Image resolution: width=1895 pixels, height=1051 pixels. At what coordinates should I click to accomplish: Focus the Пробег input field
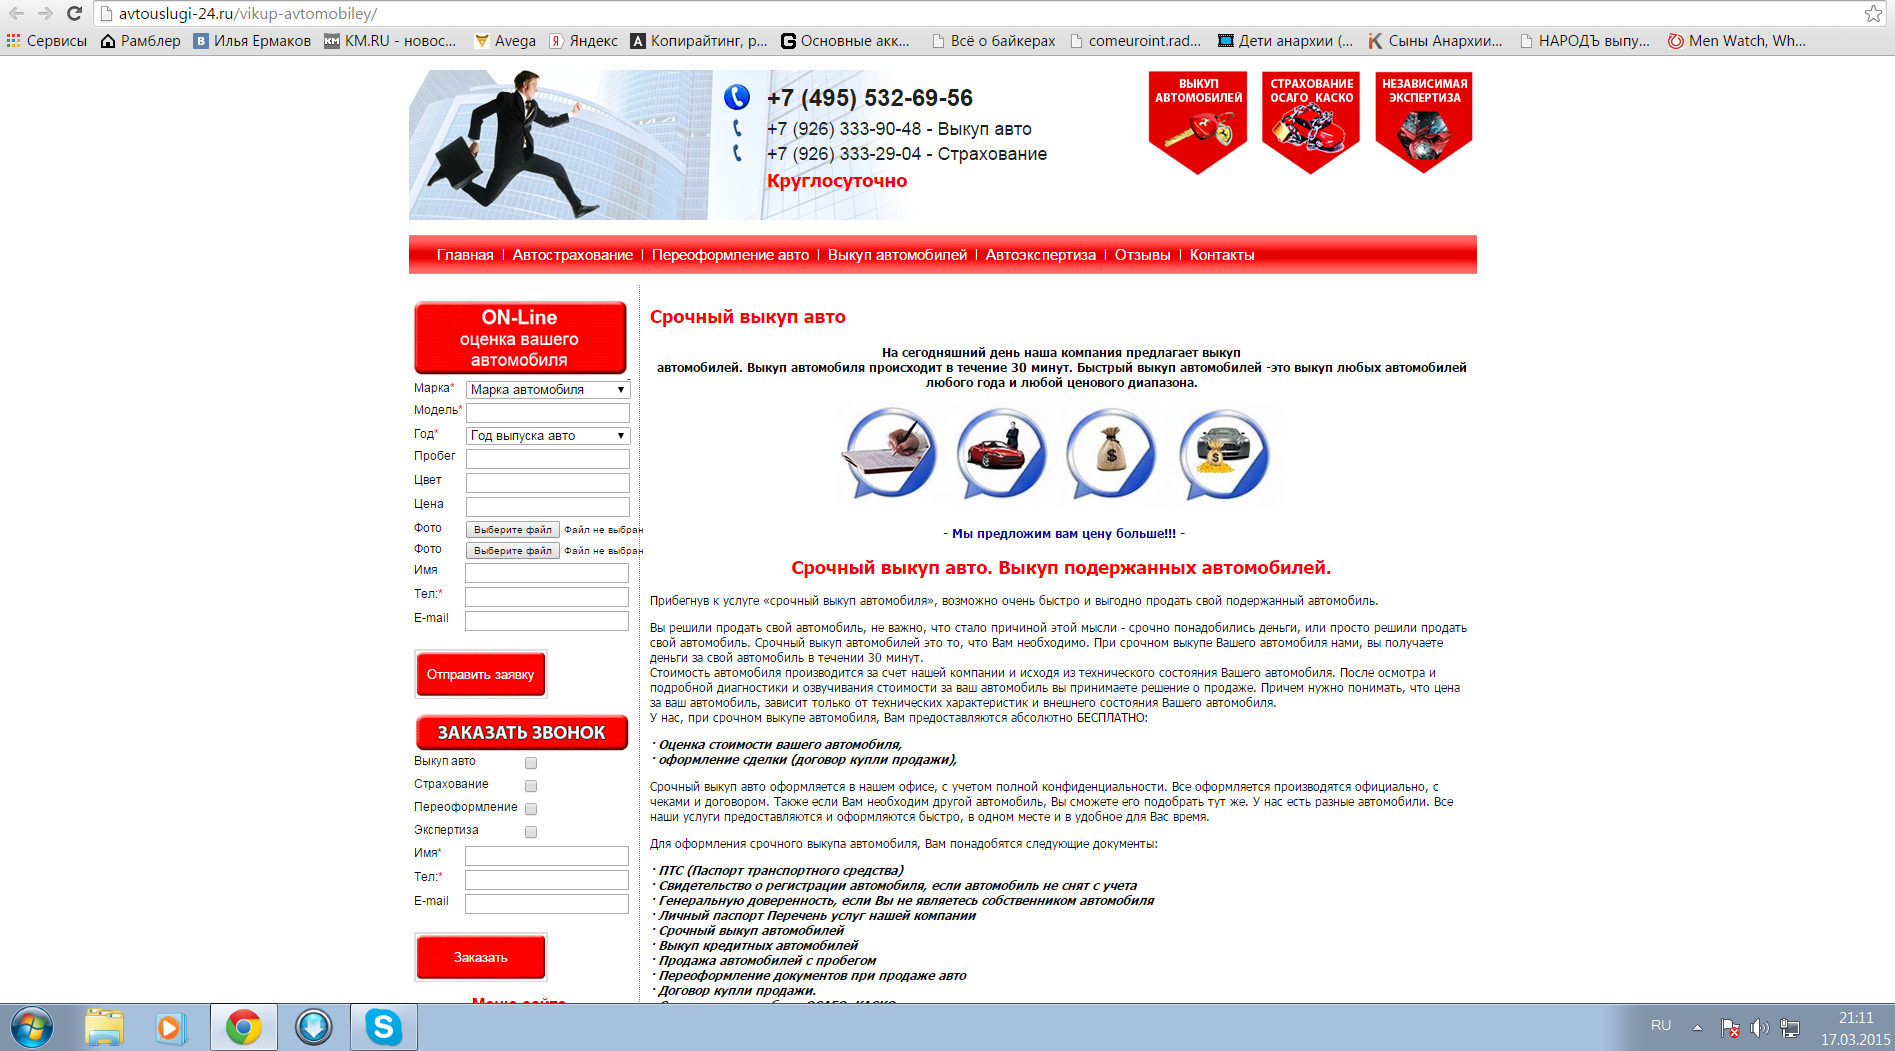pos(548,459)
